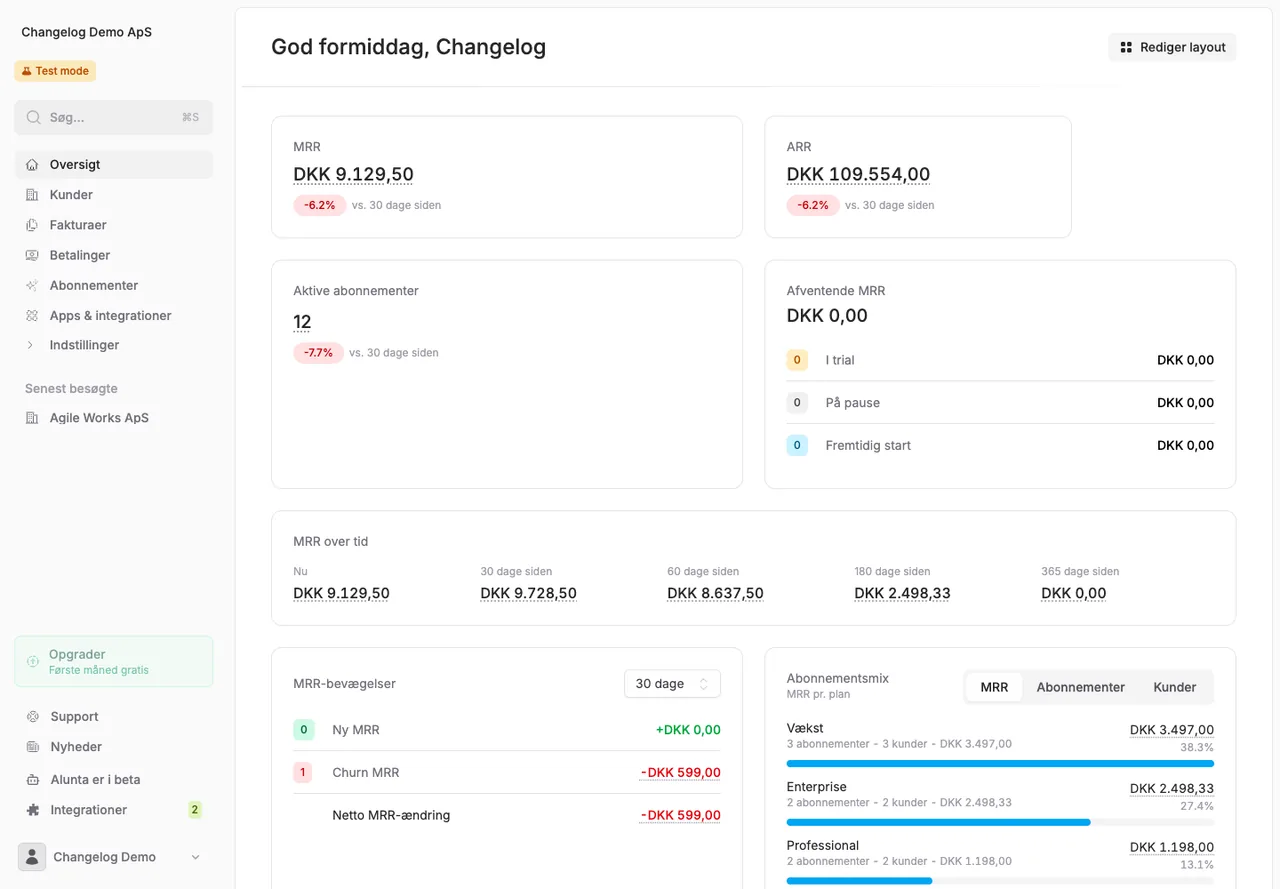Switch to the Kunder tab in Abonnementsmix
Screen dimensions: 1280x889
pos(1175,687)
